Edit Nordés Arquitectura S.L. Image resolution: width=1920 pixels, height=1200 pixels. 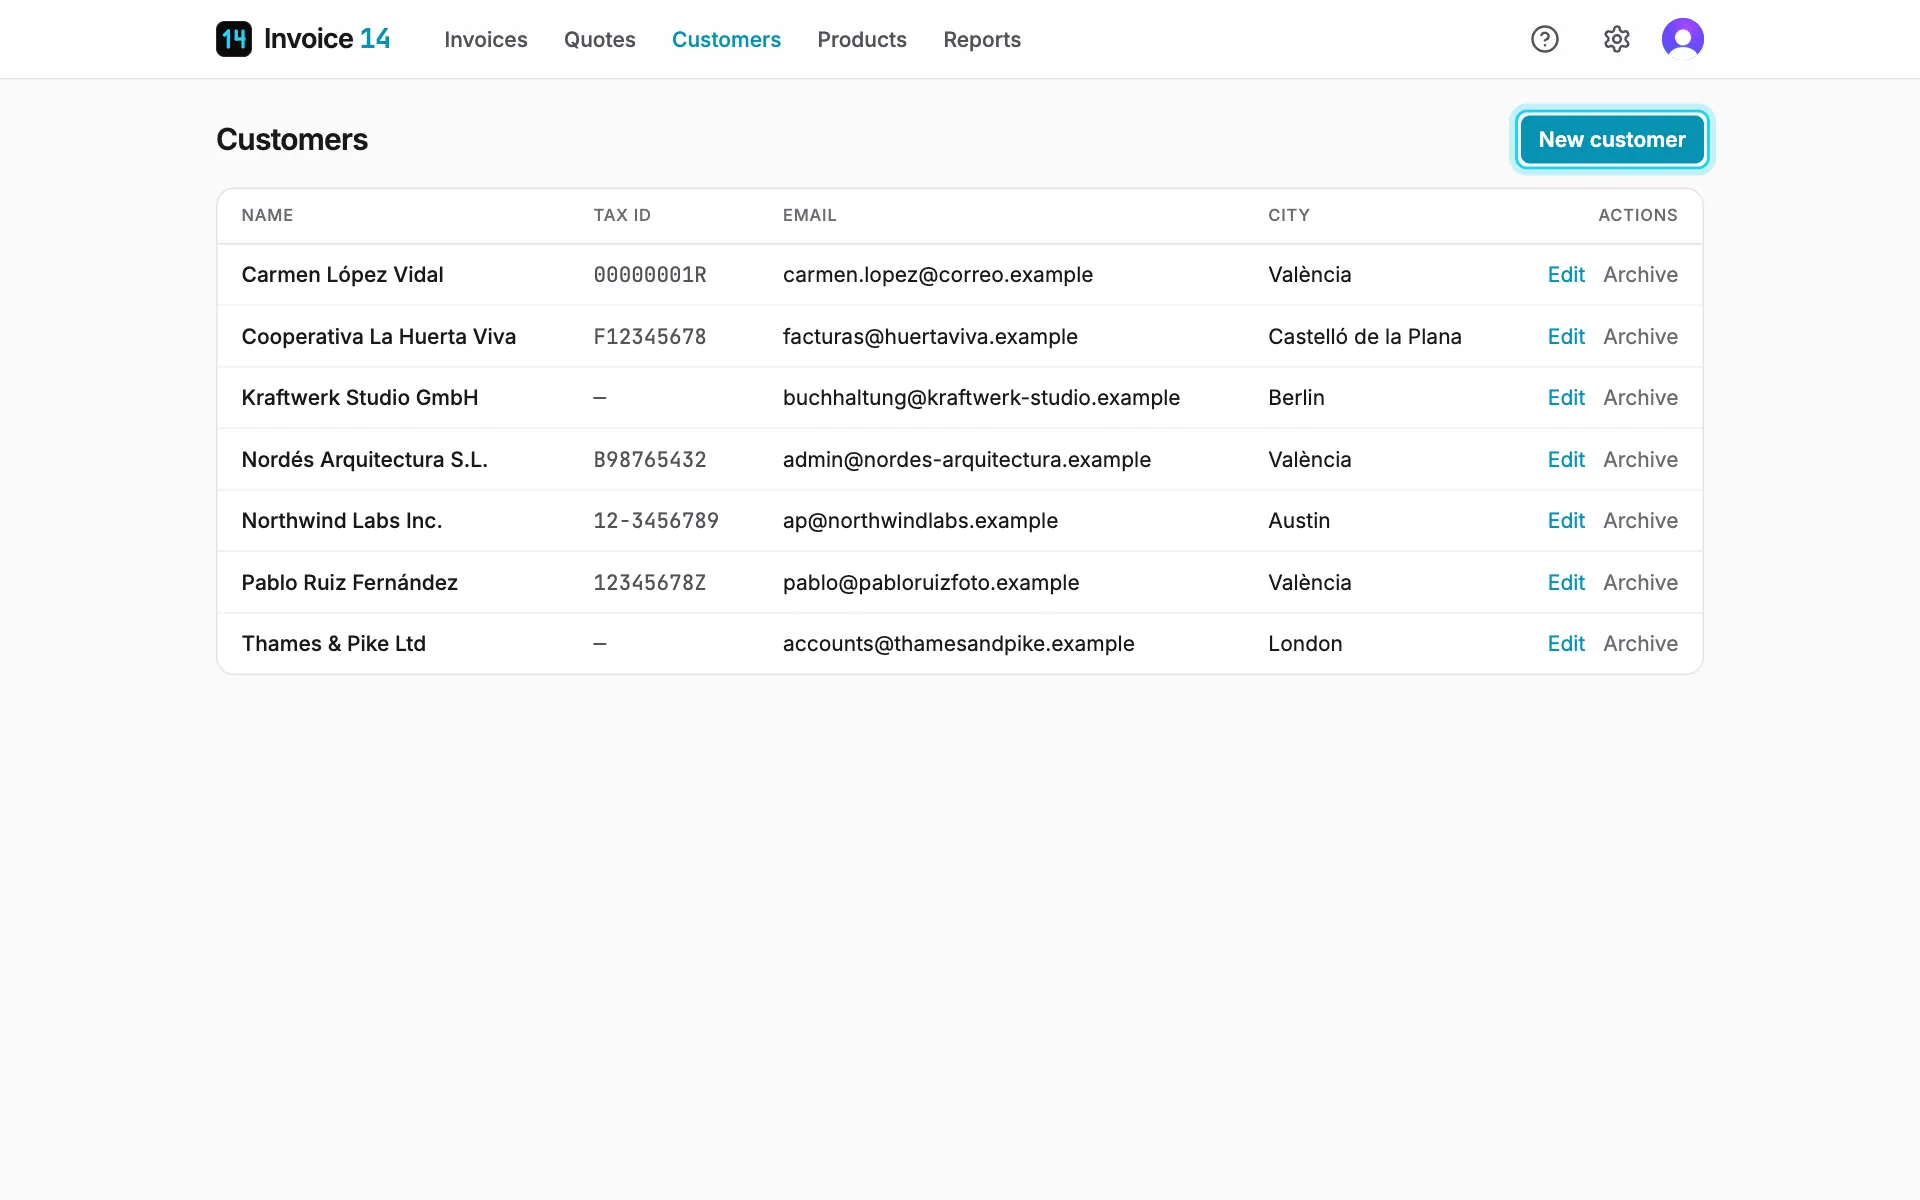(x=1566, y=460)
